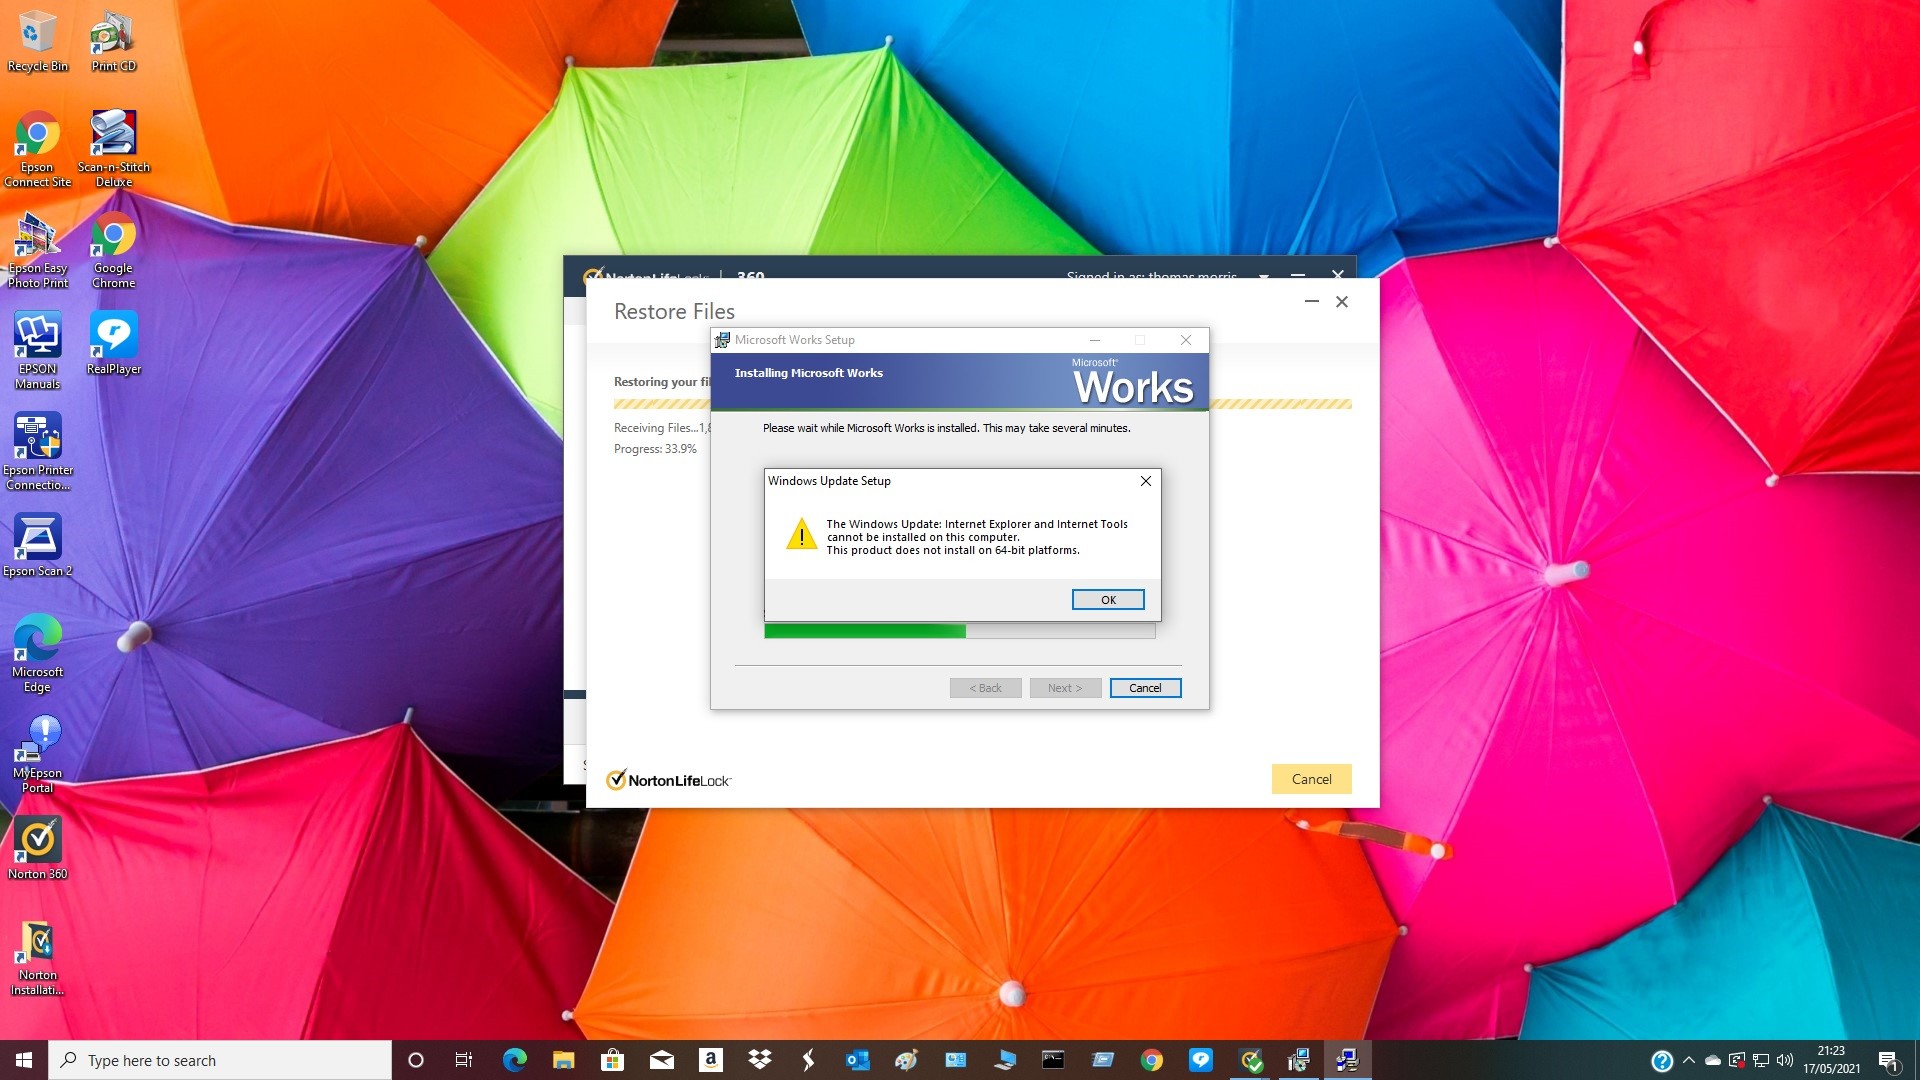Click the Dropbox icon in the taskbar
1920x1080 pixels.
(x=760, y=1060)
